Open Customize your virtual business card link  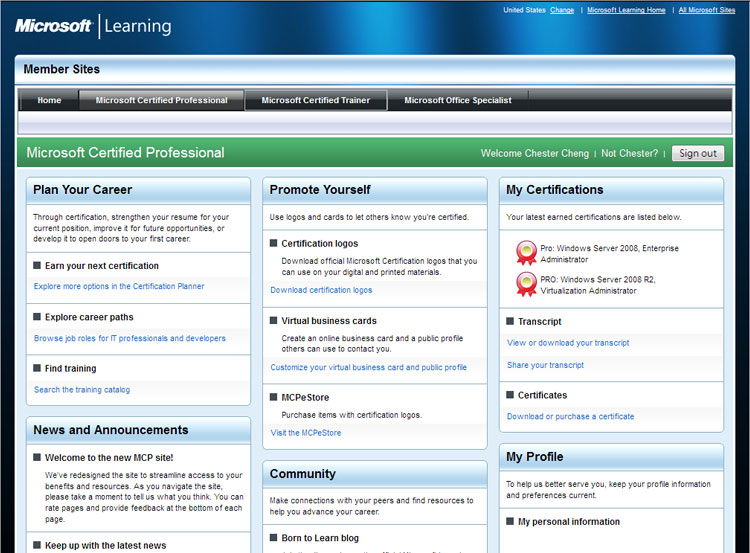[x=368, y=367]
